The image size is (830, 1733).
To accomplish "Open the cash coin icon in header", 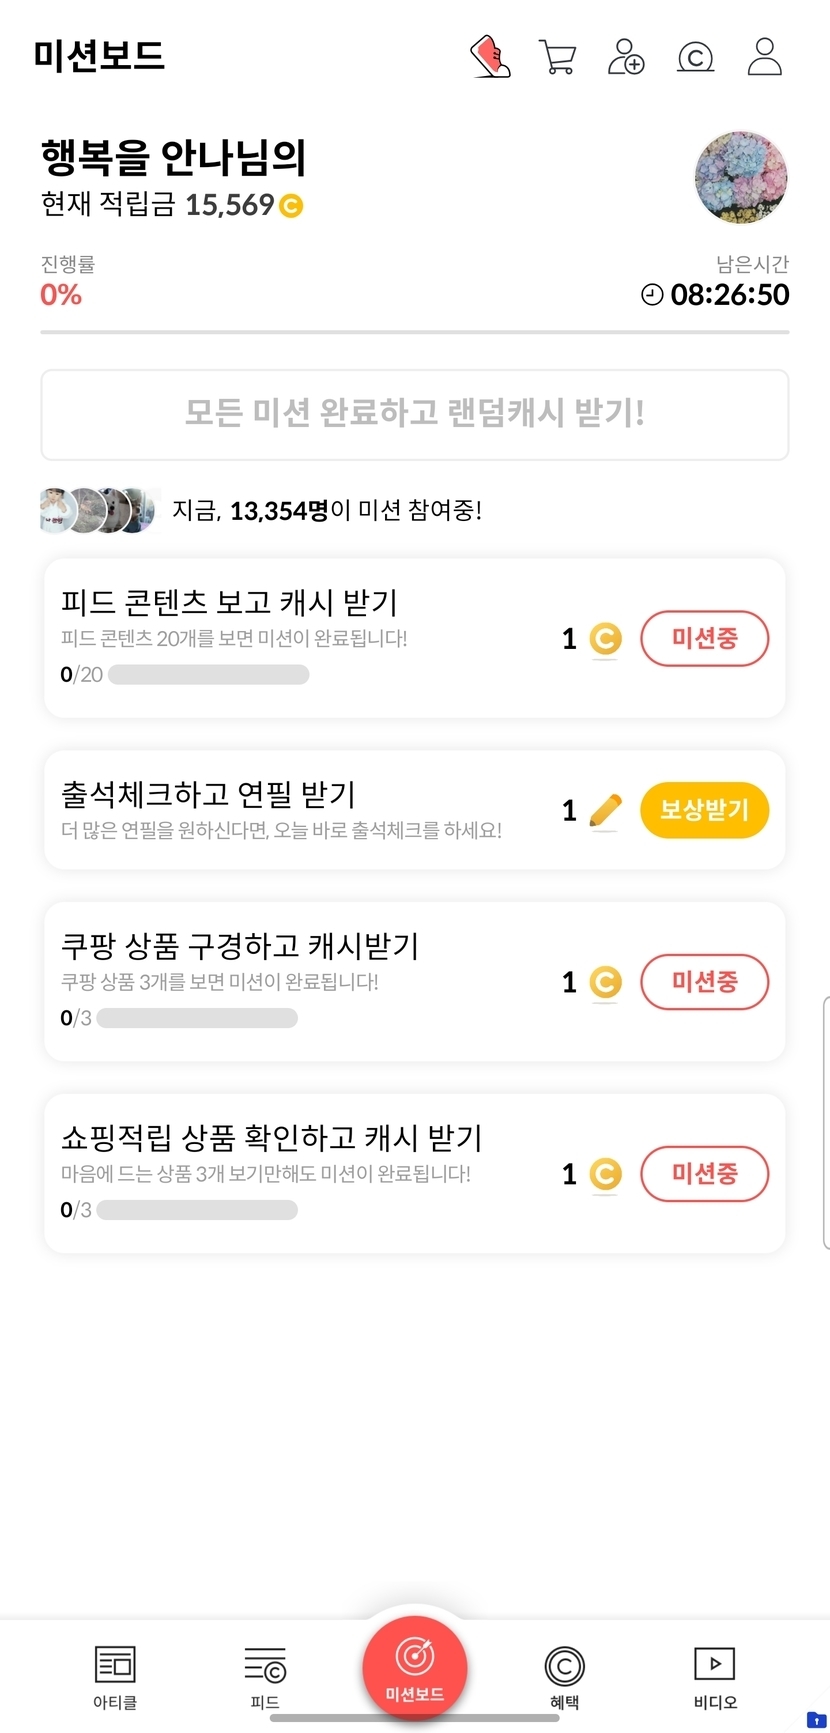I will (x=695, y=57).
